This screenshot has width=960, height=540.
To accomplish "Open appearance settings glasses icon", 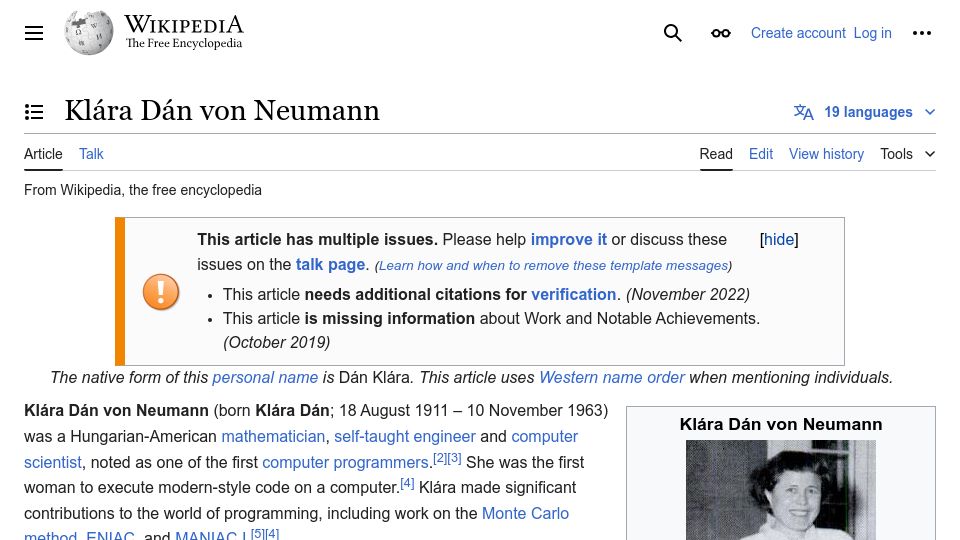I will [x=721, y=33].
